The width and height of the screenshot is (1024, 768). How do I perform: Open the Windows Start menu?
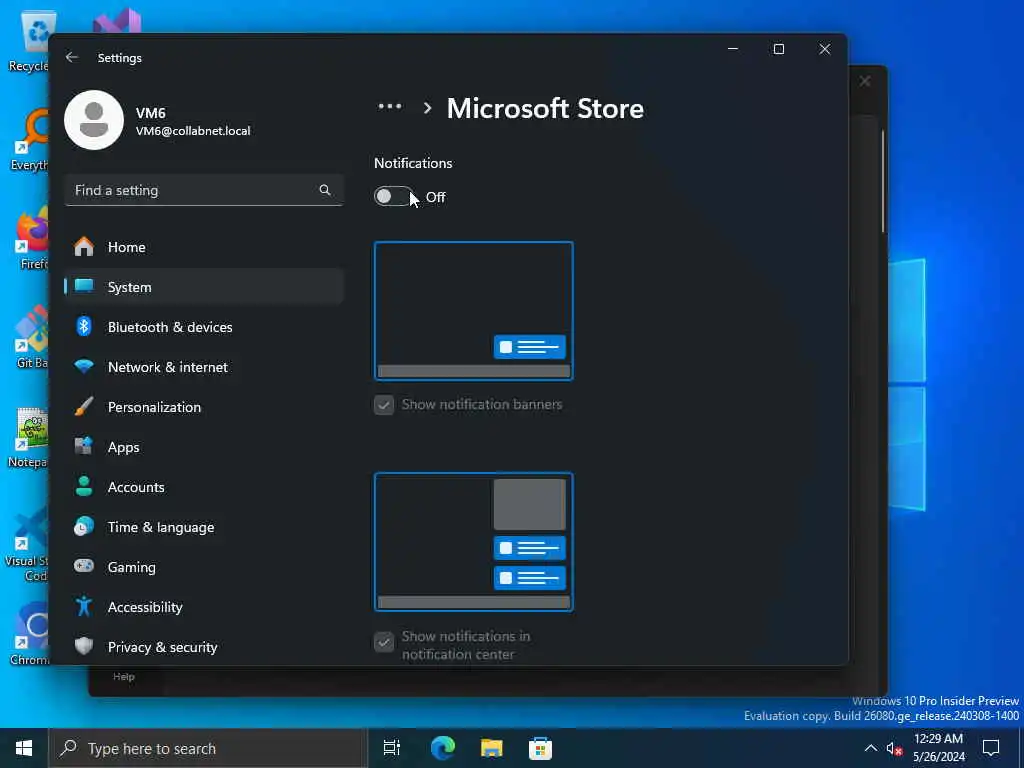(x=24, y=748)
